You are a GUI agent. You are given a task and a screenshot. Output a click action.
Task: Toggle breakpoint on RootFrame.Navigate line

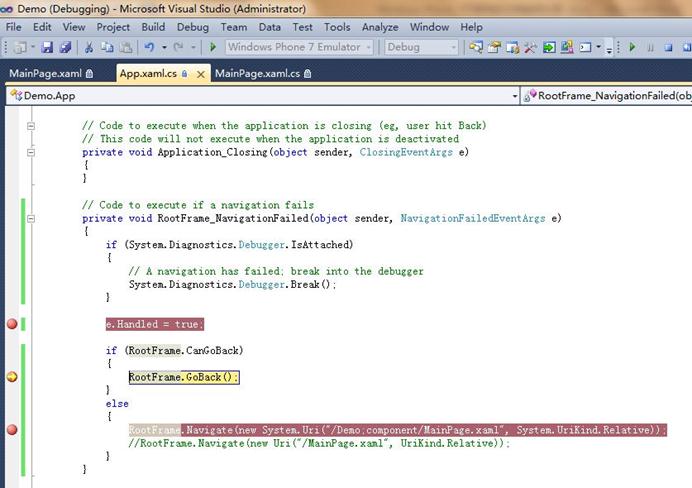coord(12,430)
